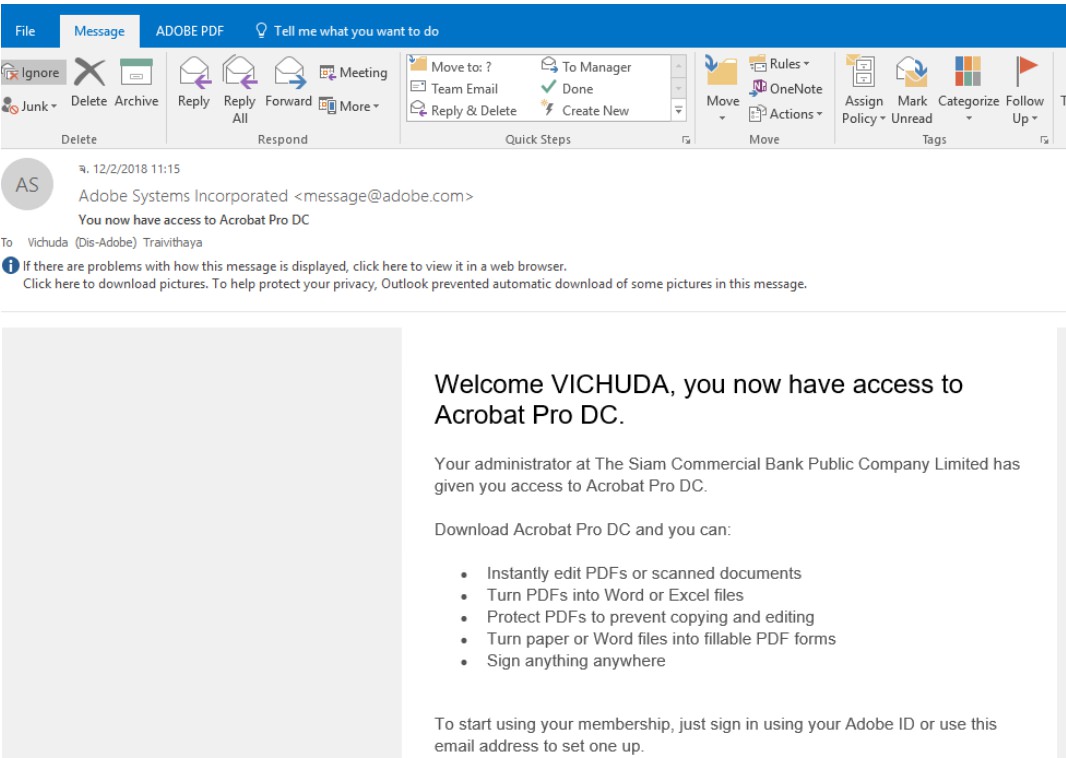Screen dimensions: 1066x758
Task: Open the Rules dropdown
Action: 780,64
